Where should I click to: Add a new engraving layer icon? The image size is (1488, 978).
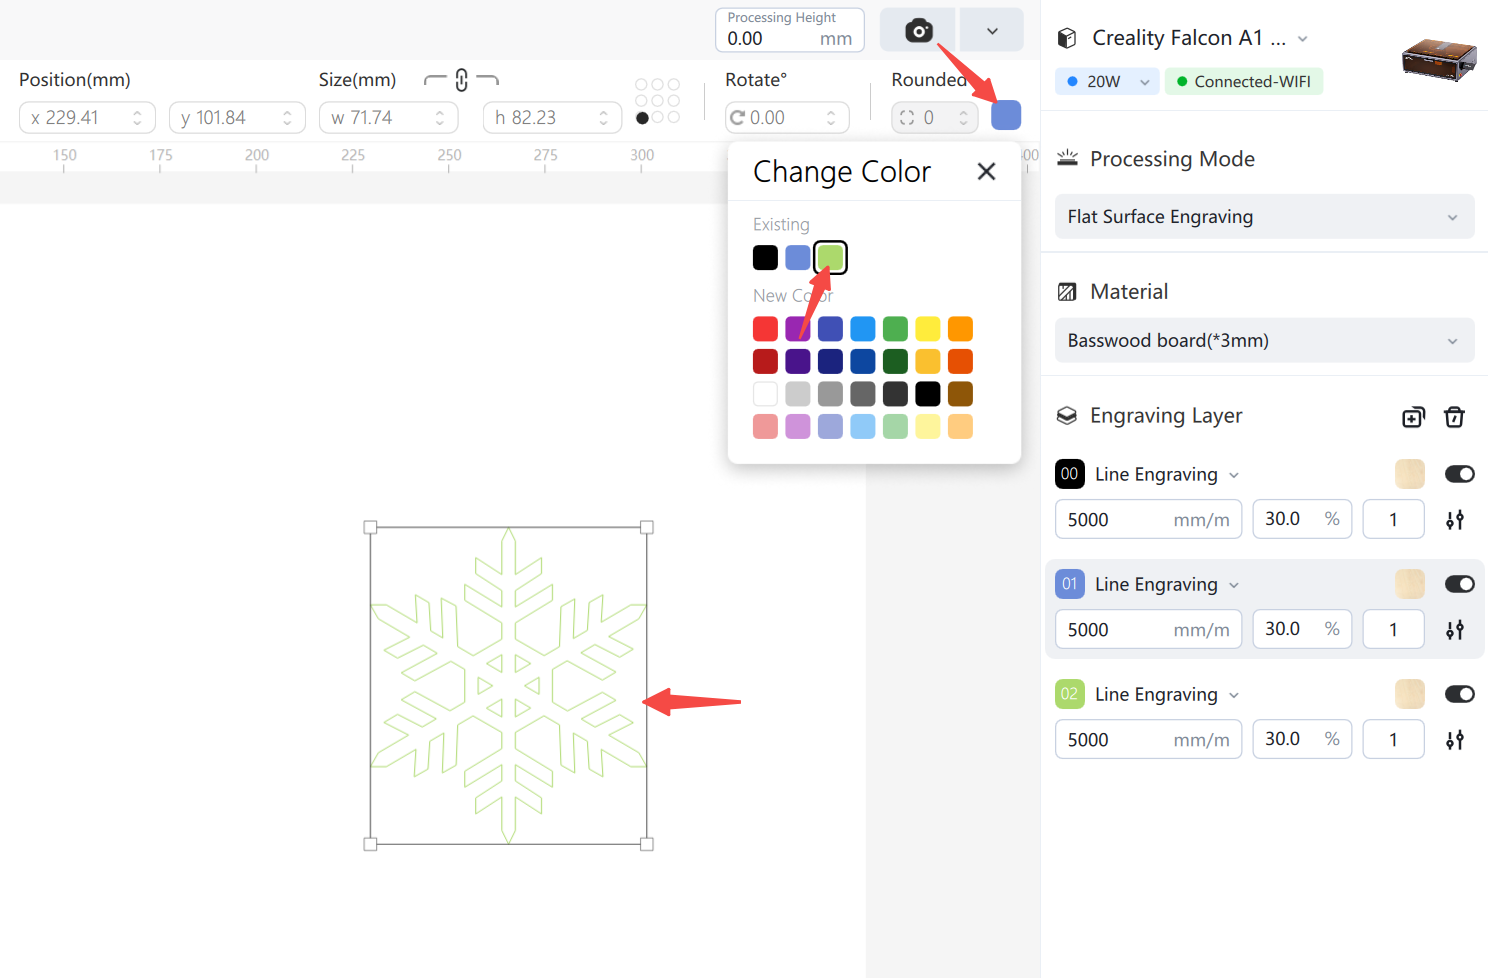point(1413,417)
